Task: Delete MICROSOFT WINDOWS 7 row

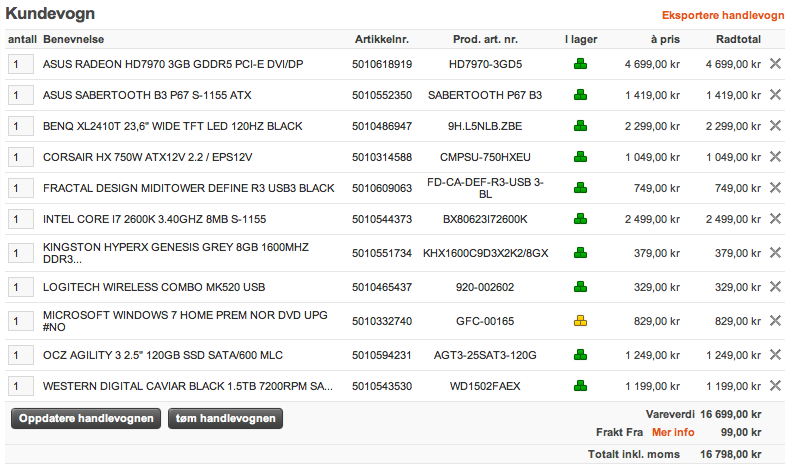Action: coord(775,320)
